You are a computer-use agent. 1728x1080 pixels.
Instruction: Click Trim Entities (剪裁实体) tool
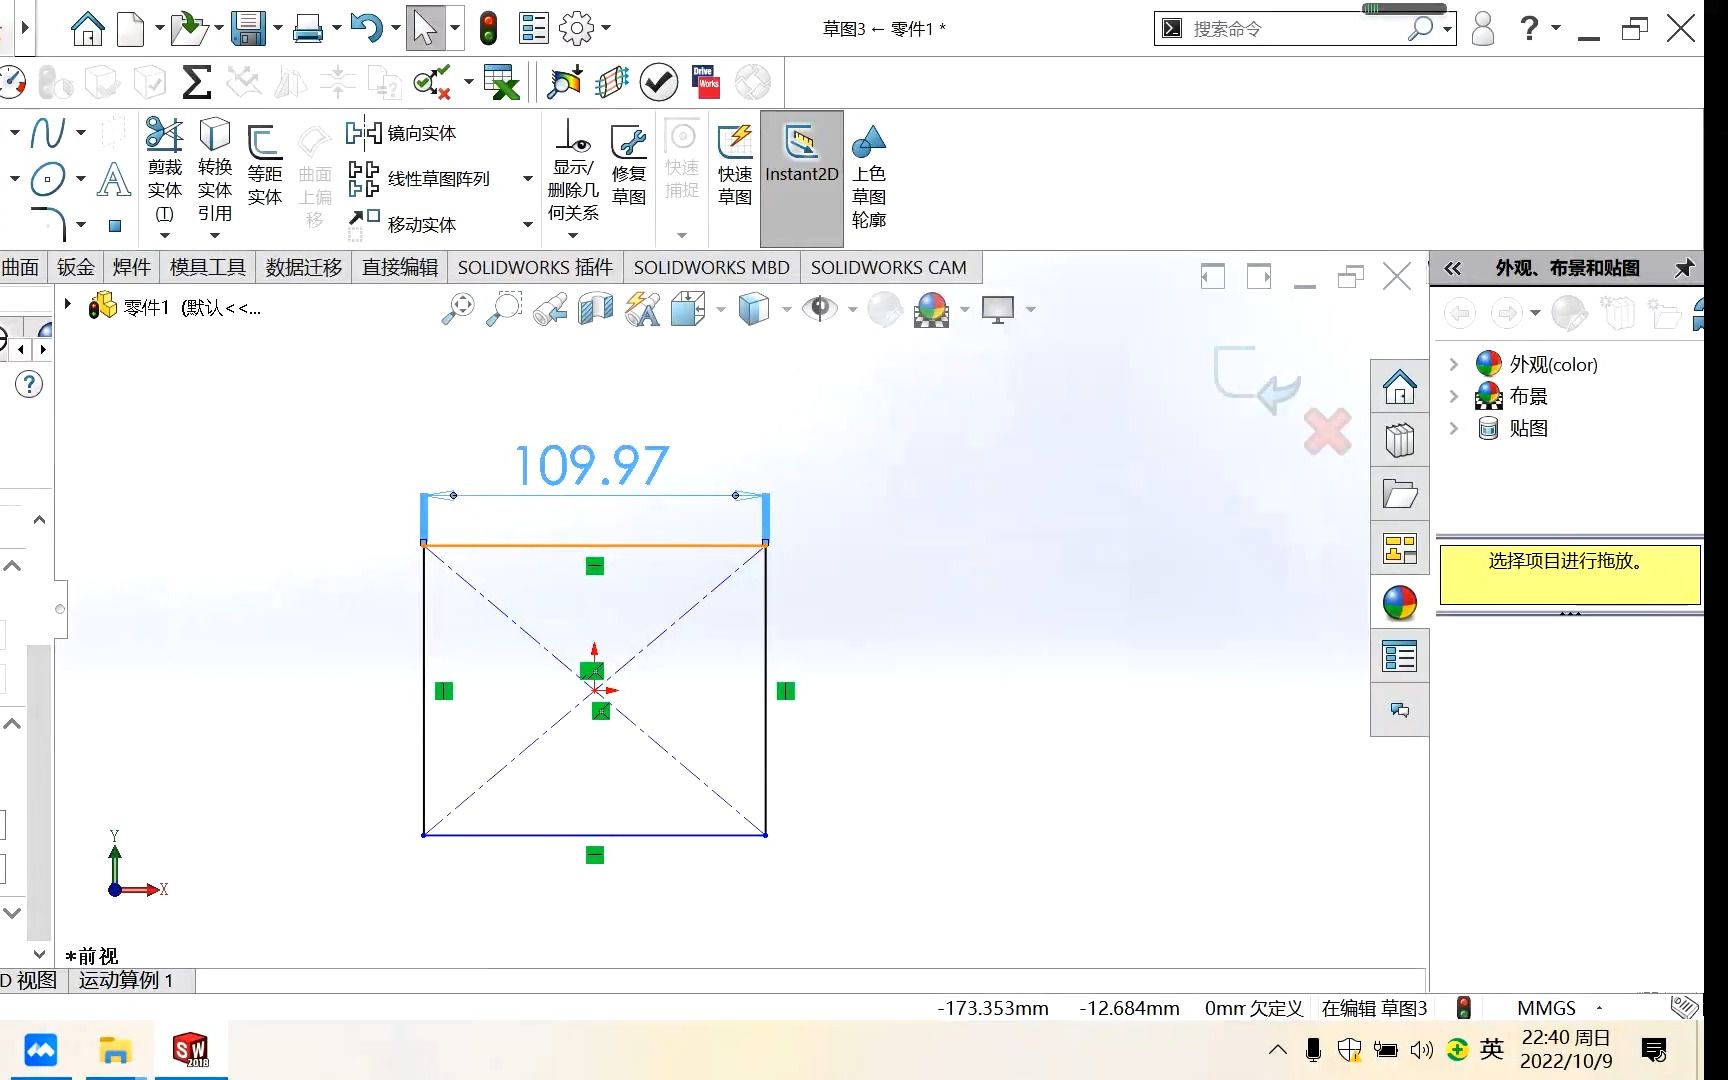tap(165, 172)
